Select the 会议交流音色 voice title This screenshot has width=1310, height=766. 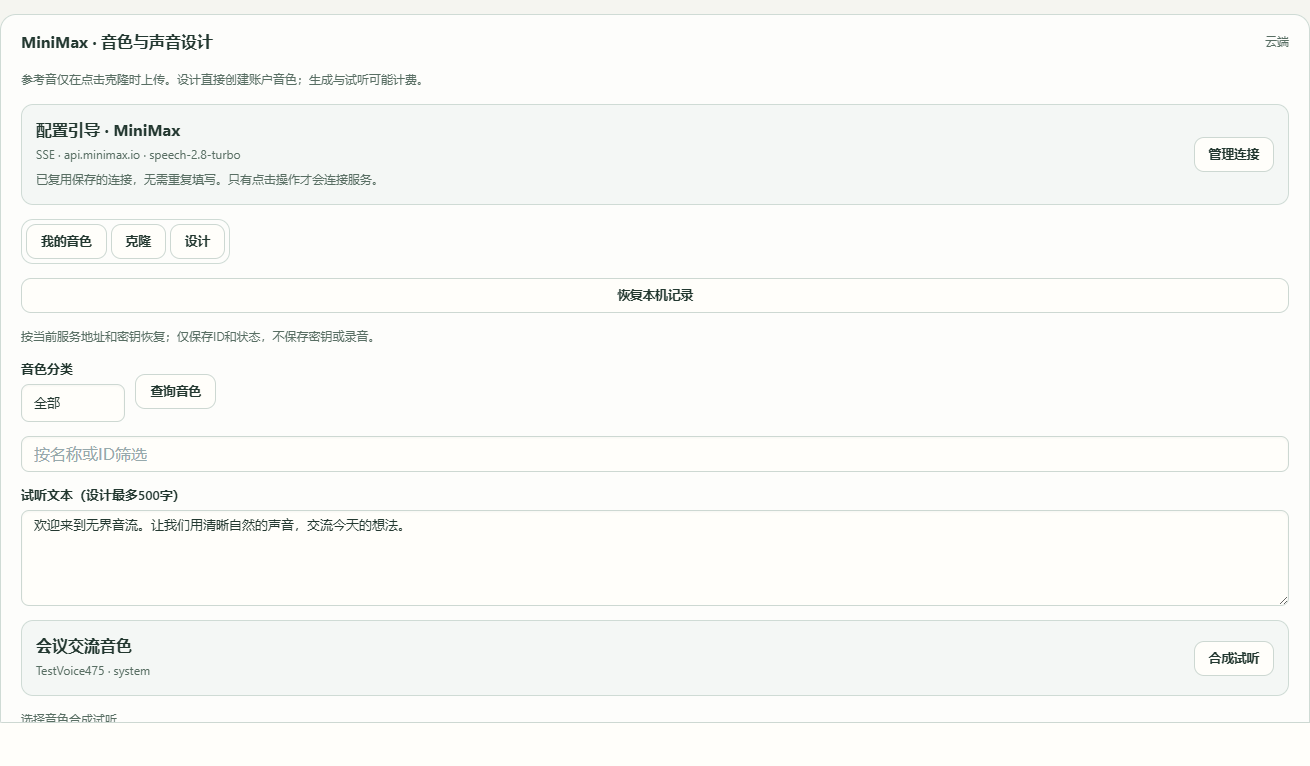click(84, 646)
